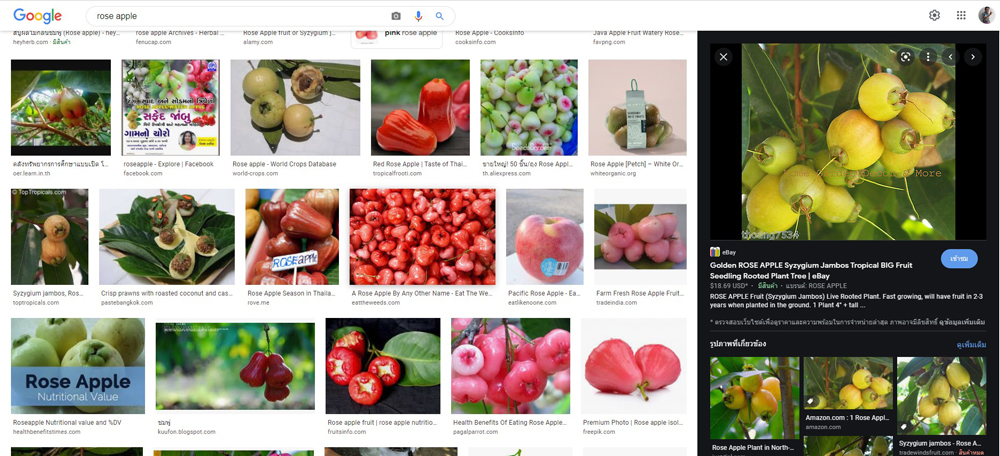Click the healthbenefitstimes.com source text
The width and height of the screenshot is (1000, 456).
tap(47, 432)
